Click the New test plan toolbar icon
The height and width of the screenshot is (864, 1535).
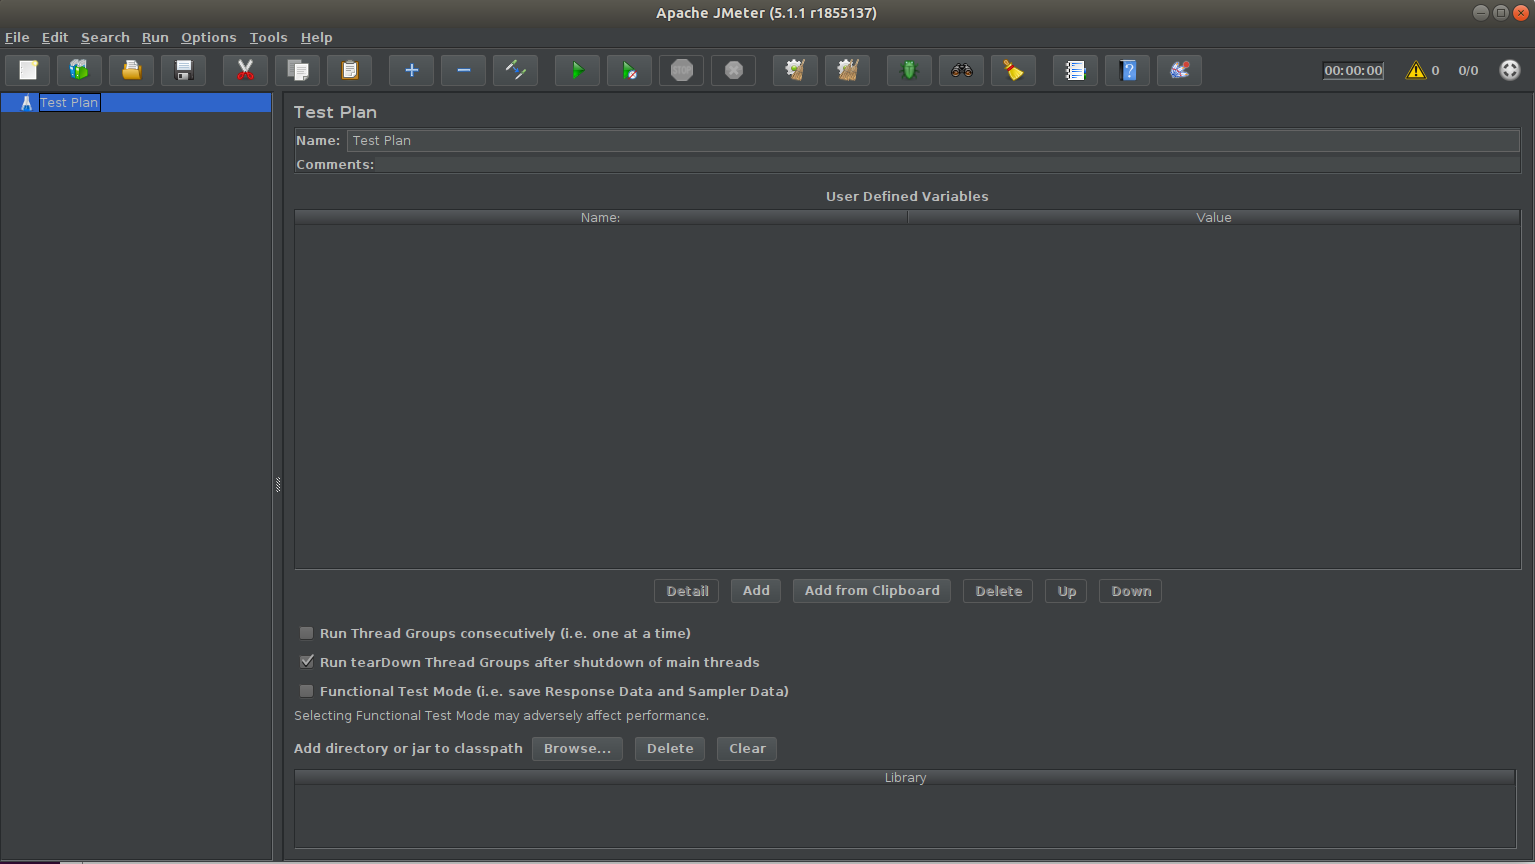[x=28, y=70]
